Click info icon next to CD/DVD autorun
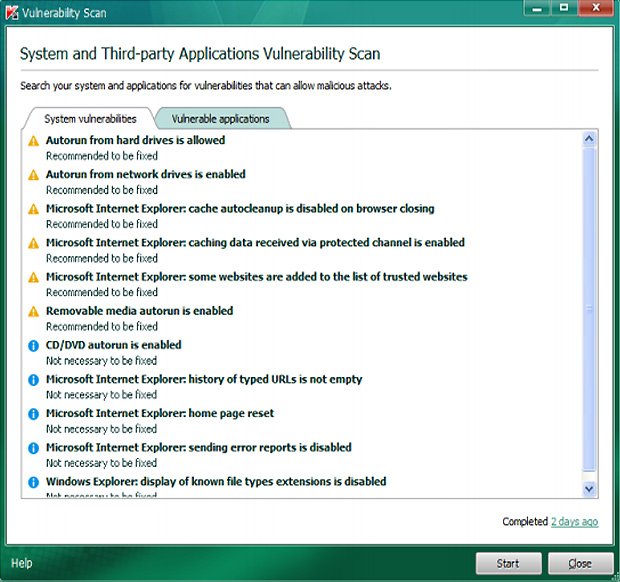The image size is (620, 582). point(33,346)
